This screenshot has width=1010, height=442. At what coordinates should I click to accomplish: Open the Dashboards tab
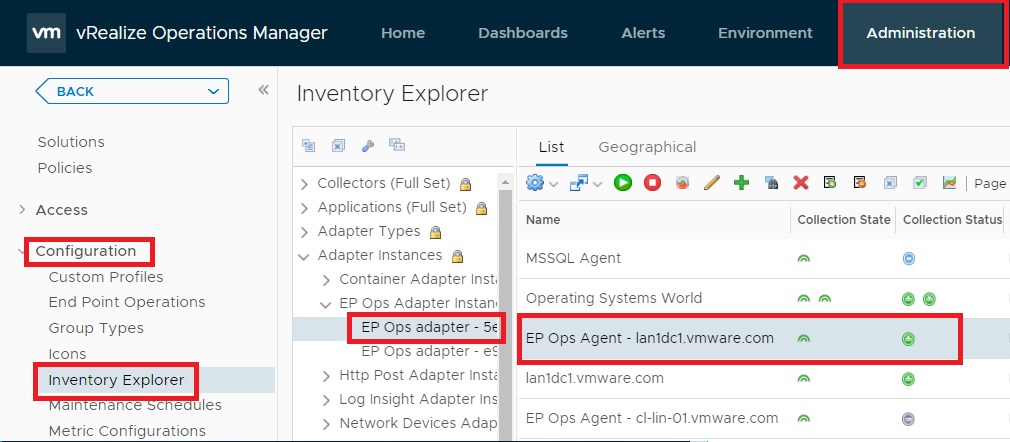[523, 33]
